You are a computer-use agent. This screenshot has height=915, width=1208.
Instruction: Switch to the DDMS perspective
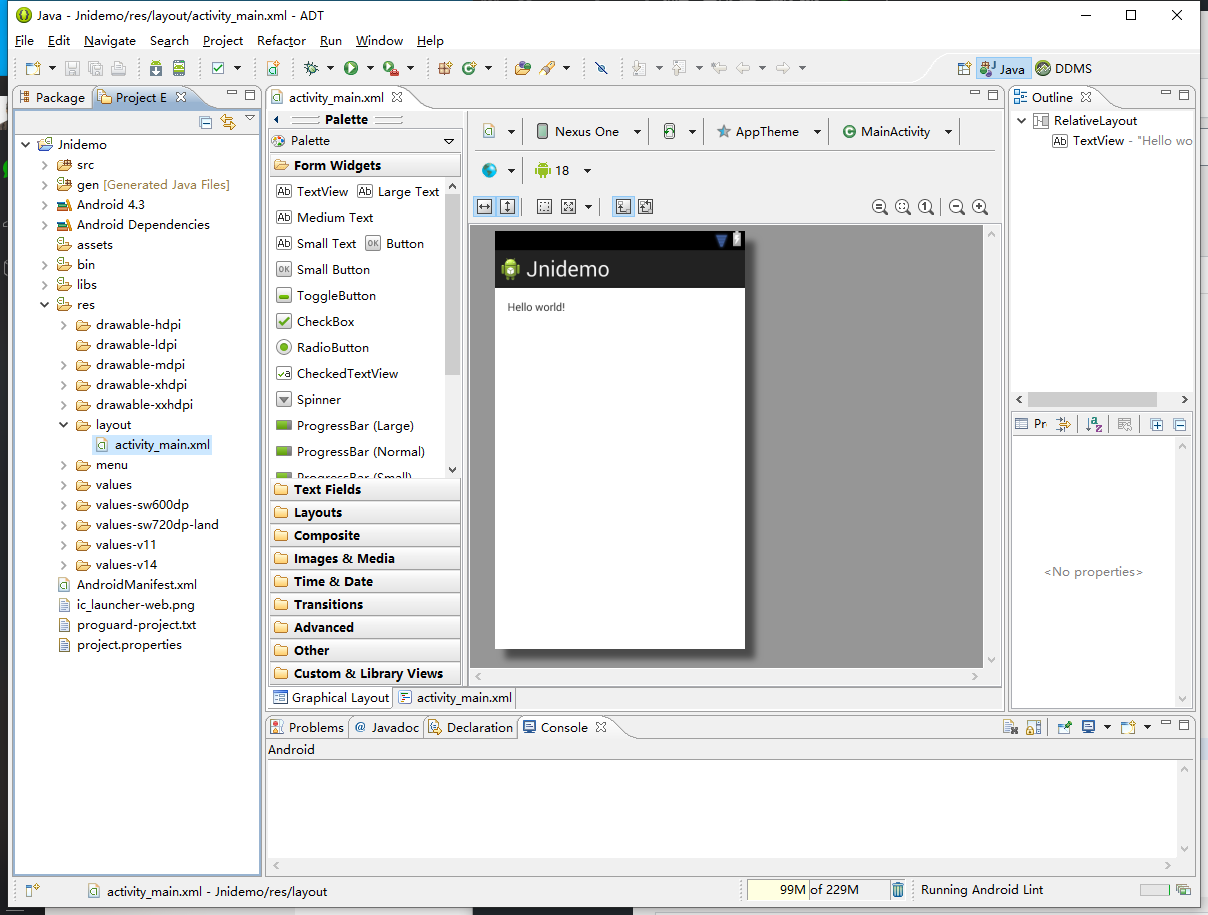(1064, 69)
